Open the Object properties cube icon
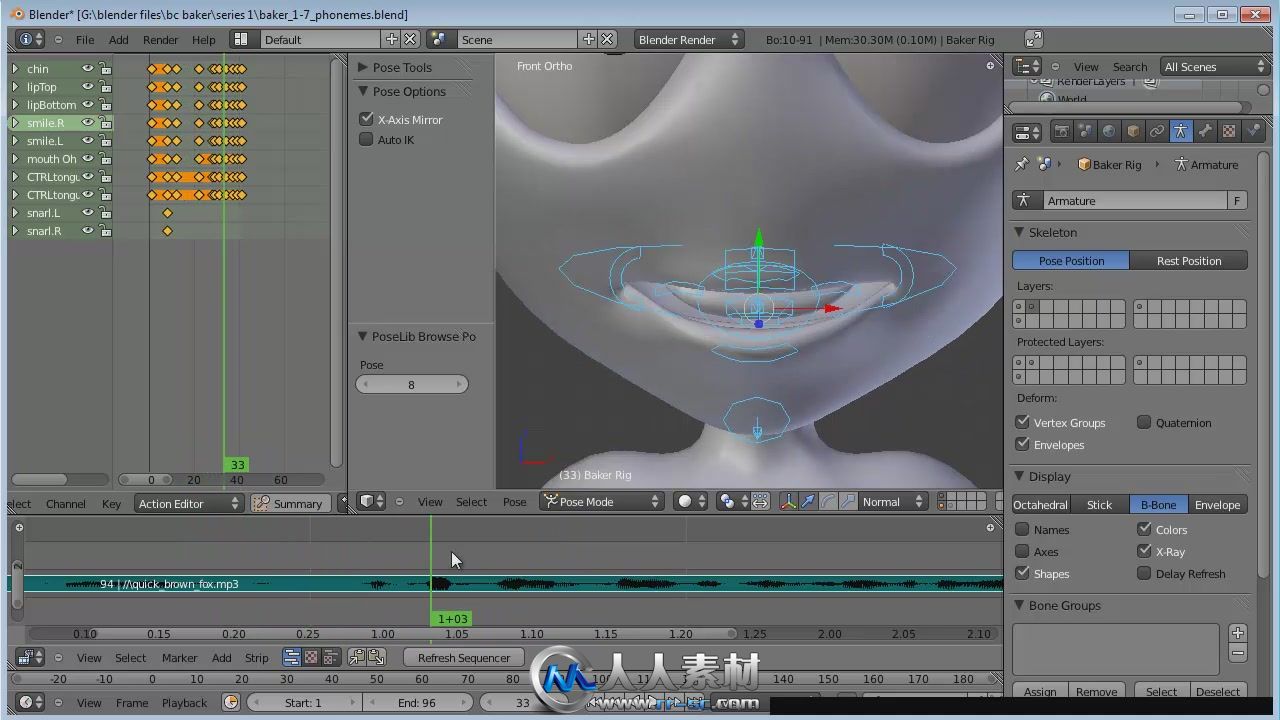1280x720 pixels. click(1133, 132)
